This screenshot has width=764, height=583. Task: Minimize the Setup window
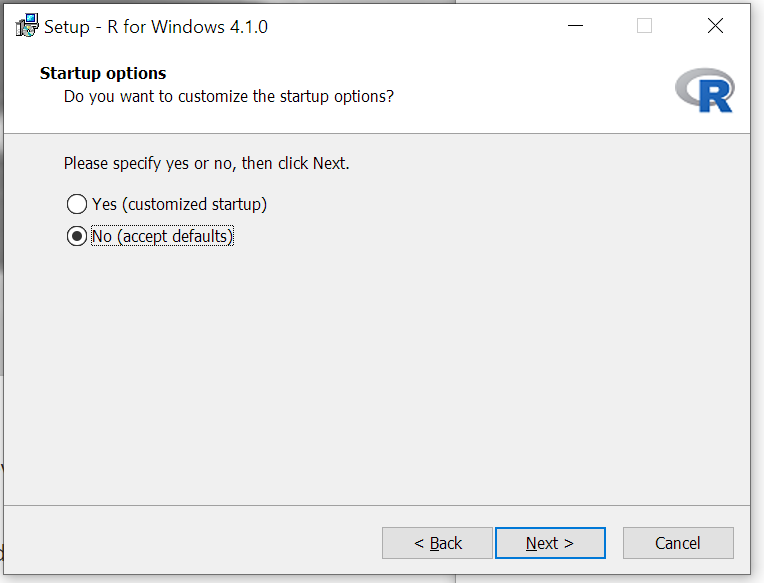click(575, 26)
